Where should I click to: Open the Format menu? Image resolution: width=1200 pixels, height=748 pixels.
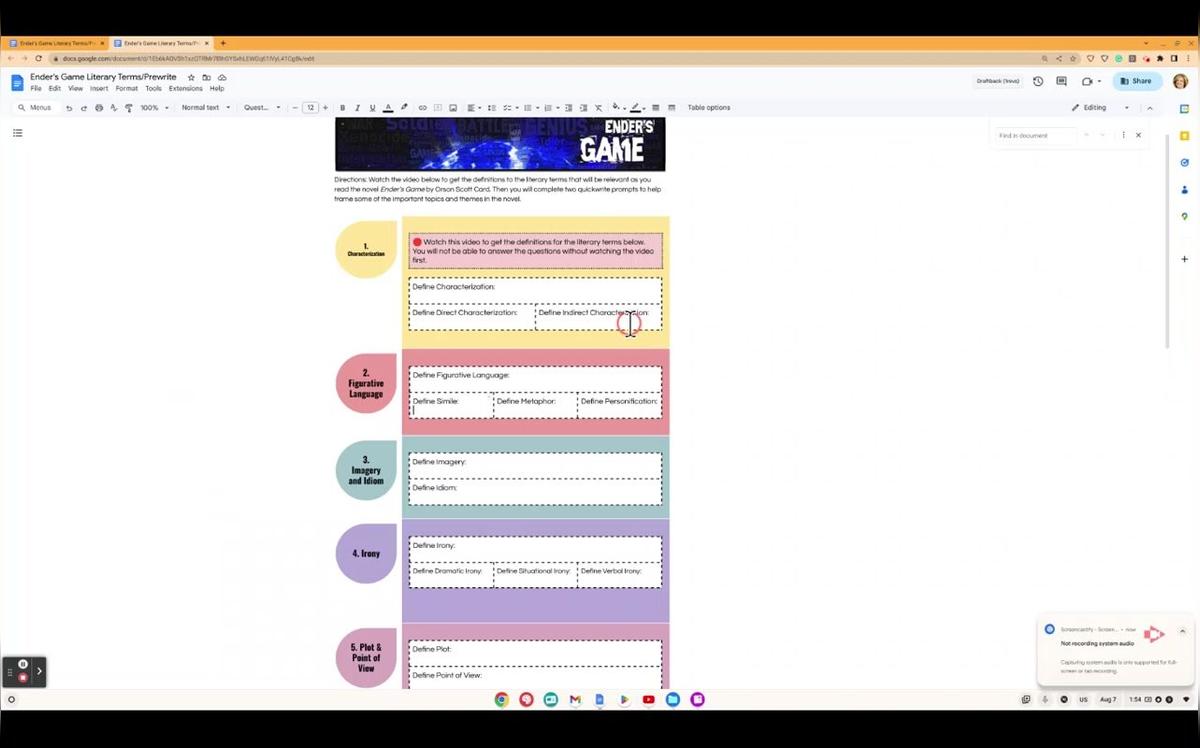click(126, 89)
